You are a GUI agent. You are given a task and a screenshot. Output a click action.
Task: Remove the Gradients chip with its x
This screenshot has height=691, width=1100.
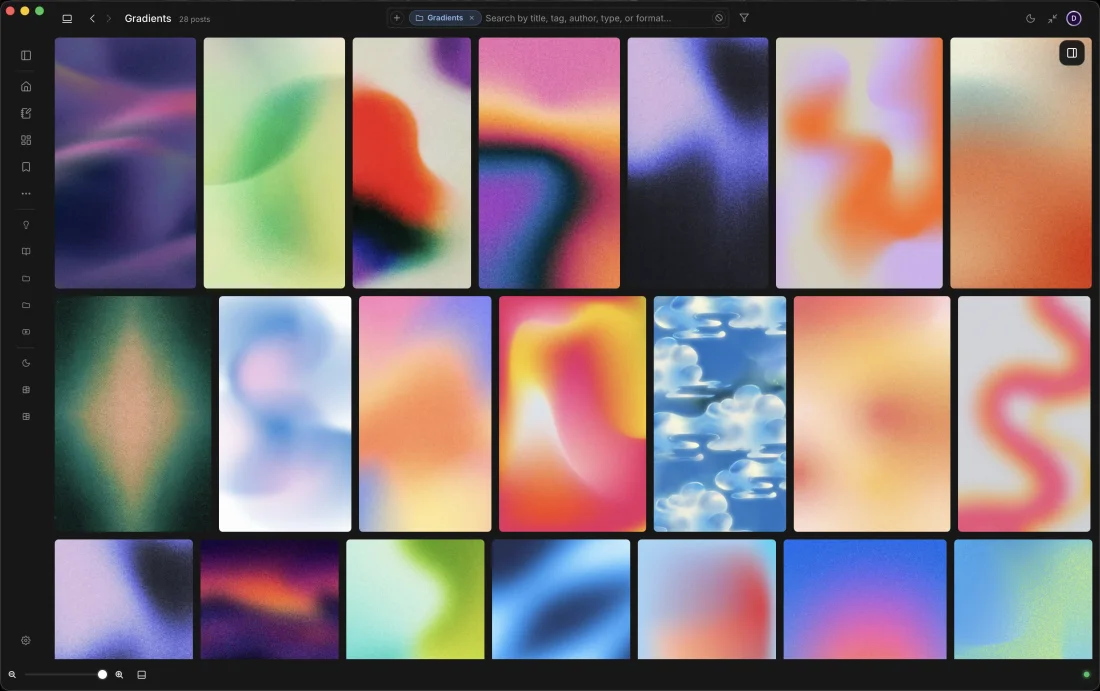pos(471,18)
